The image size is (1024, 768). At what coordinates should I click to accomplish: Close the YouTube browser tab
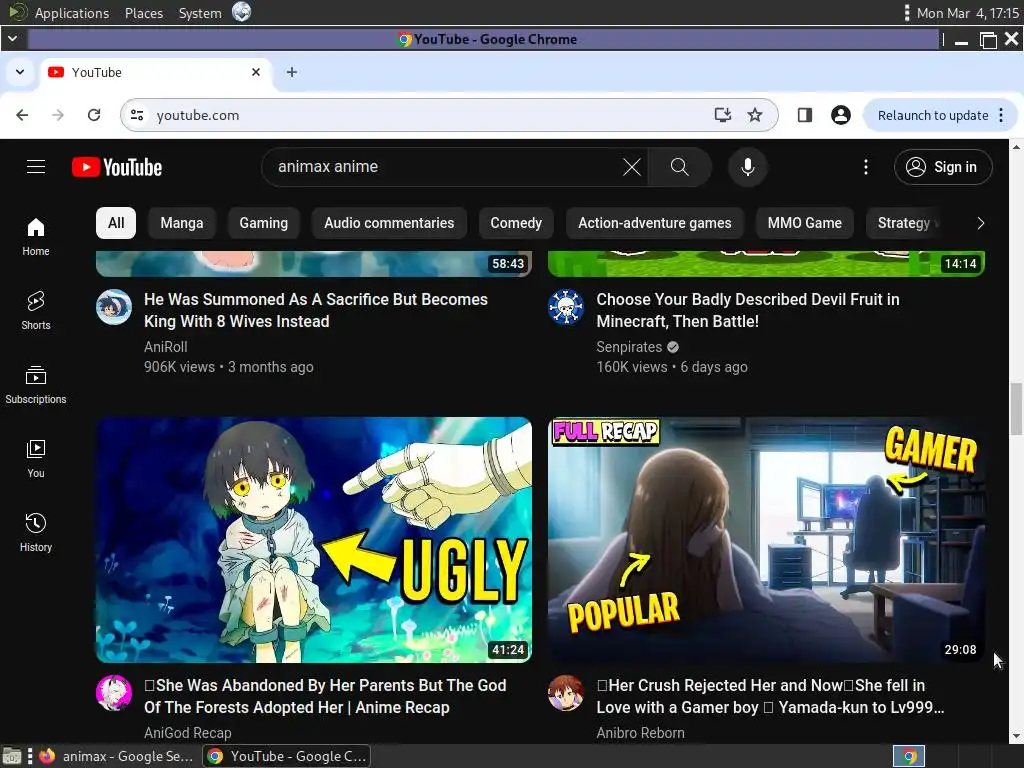click(256, 72)
